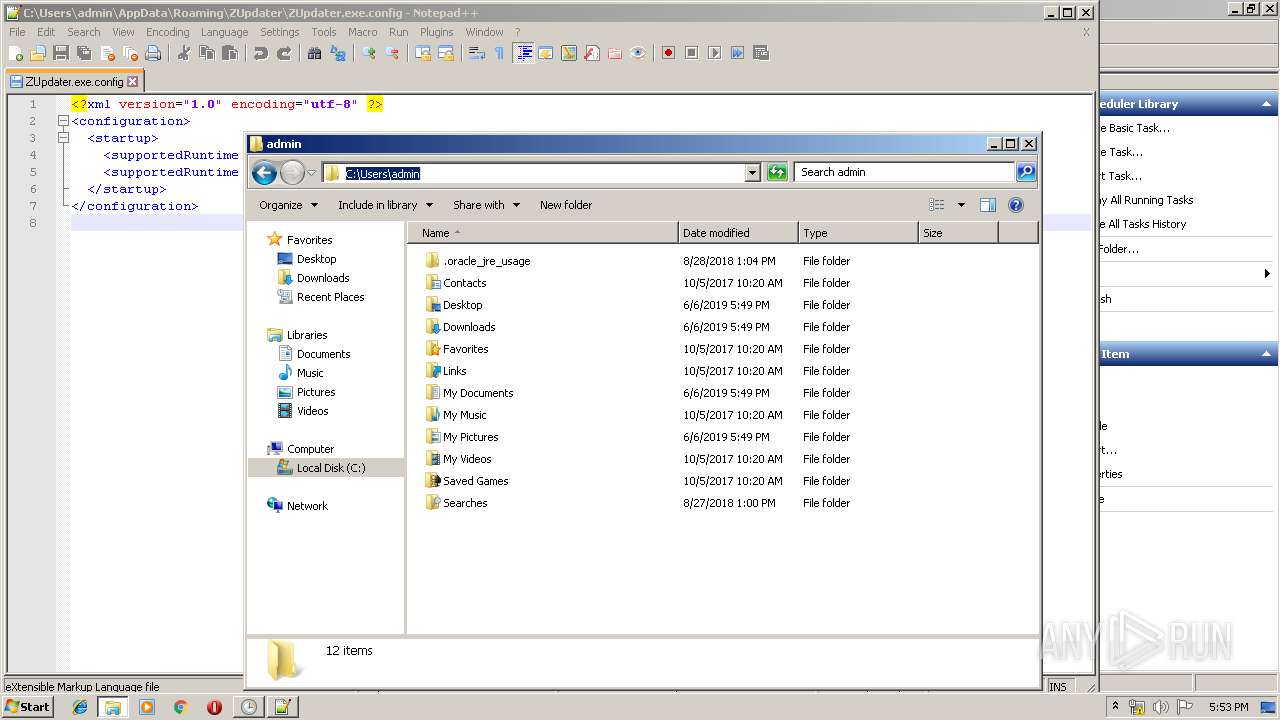Sort files by the Date modified column header
Screen dimensions: 1280x720
coord(738,233)
